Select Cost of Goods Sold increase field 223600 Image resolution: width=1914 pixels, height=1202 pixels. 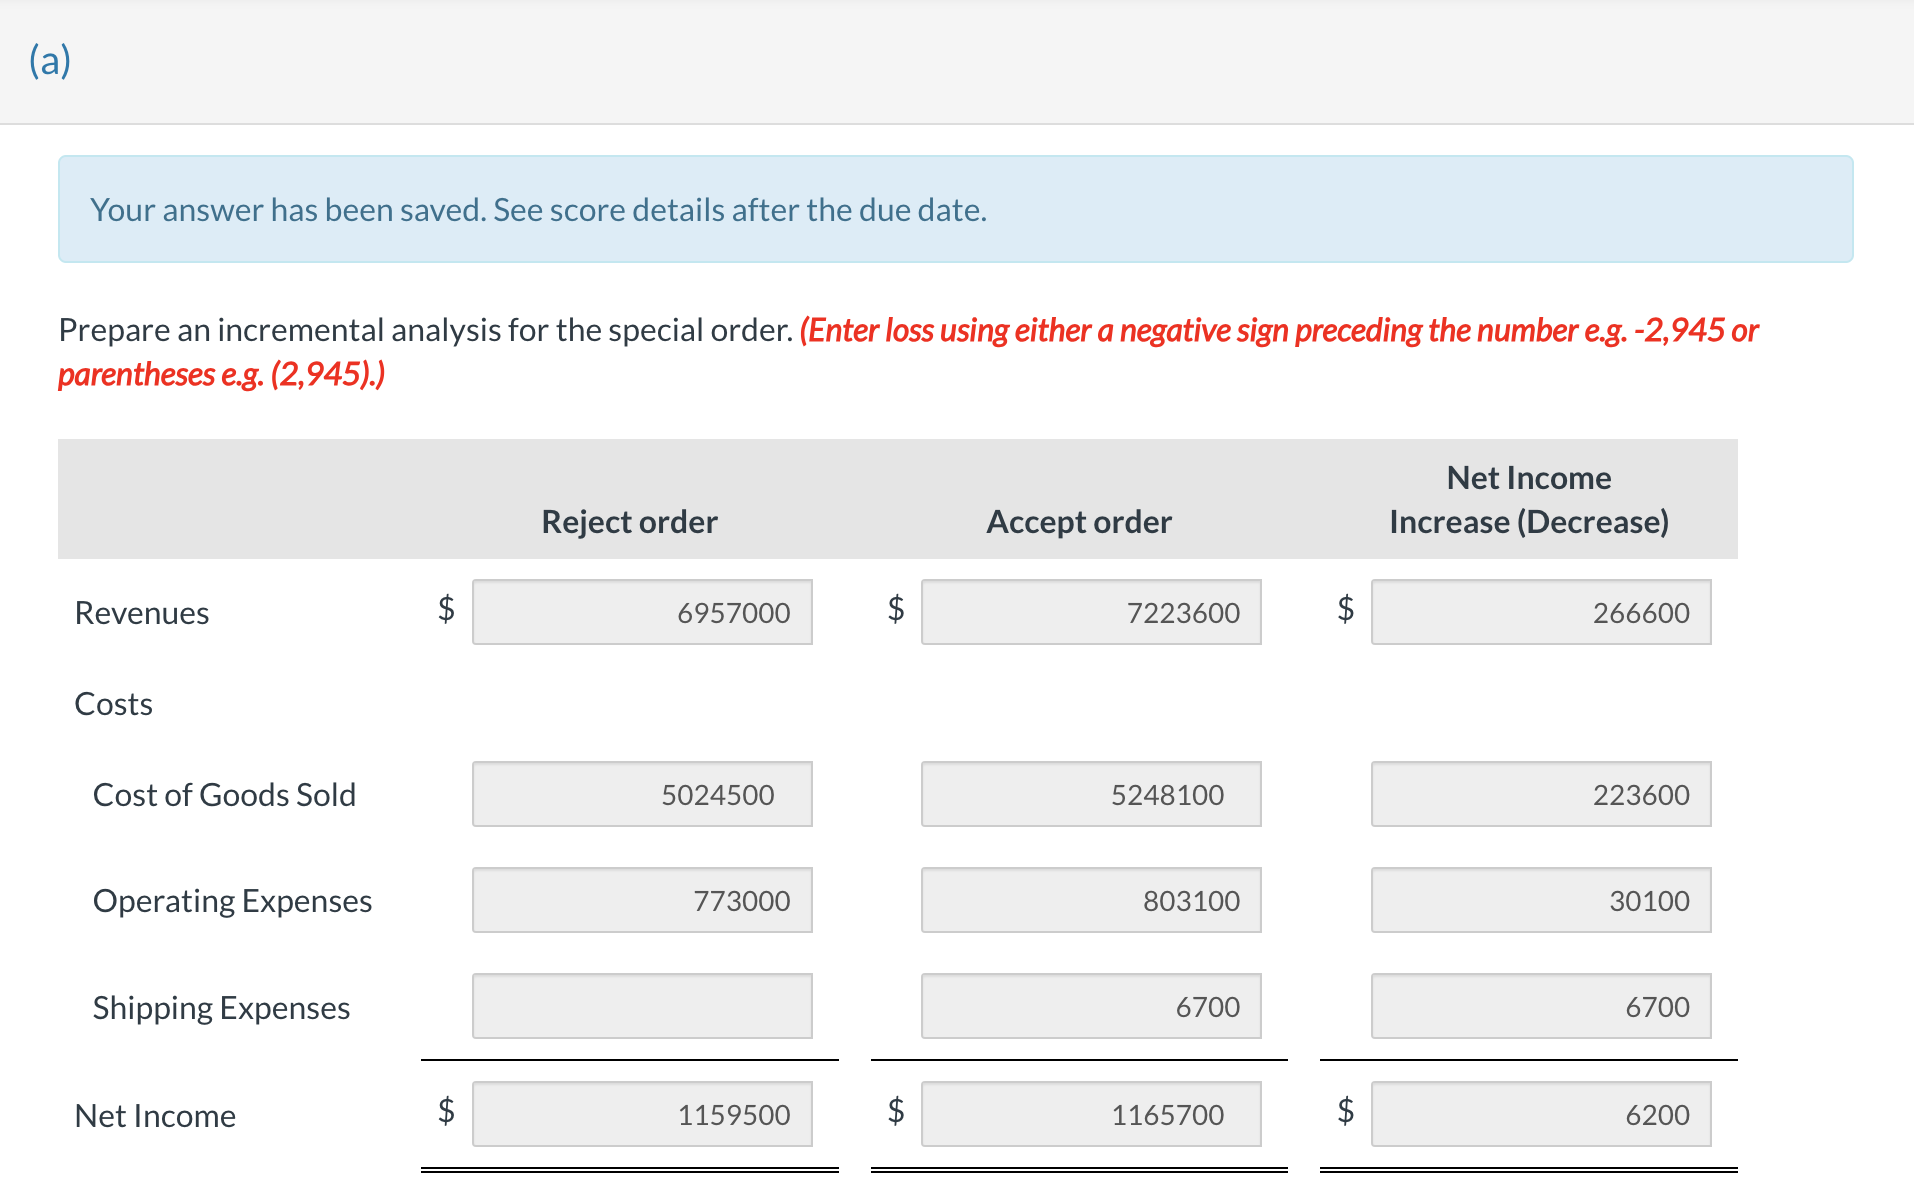[x=1541, y=794]
